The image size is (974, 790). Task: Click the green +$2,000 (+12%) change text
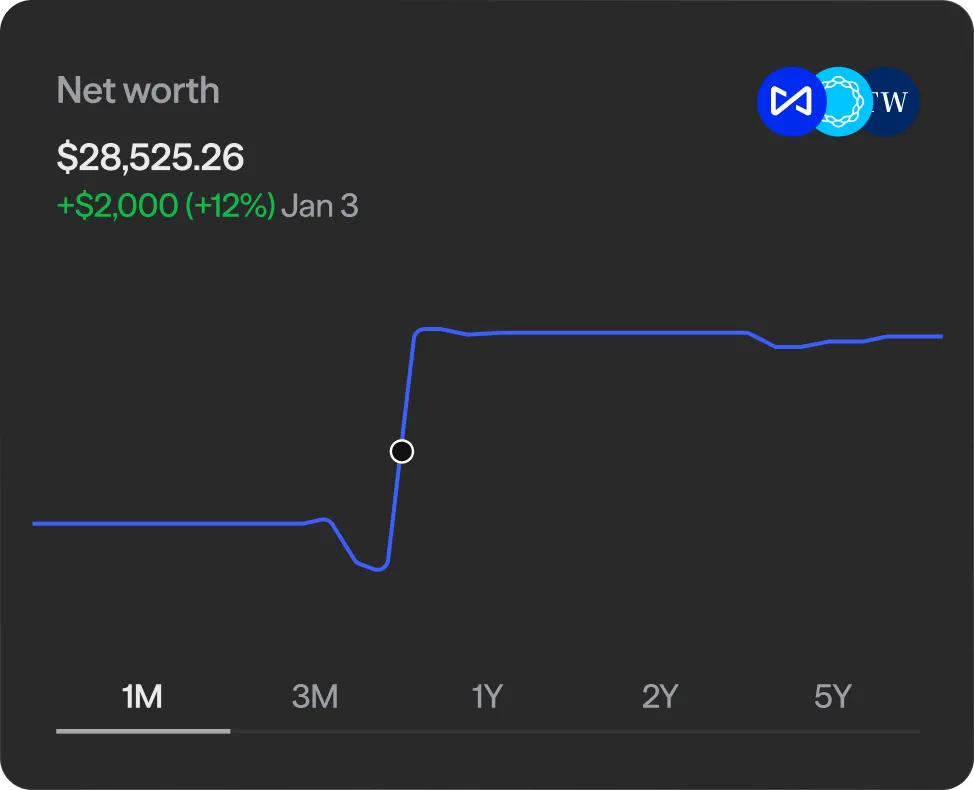coord(165,206)
